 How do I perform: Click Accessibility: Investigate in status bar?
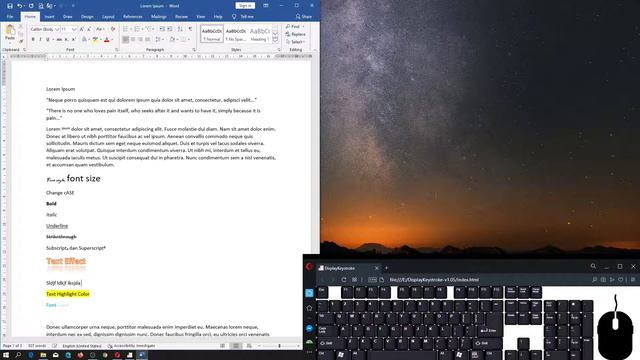[131, 346]
